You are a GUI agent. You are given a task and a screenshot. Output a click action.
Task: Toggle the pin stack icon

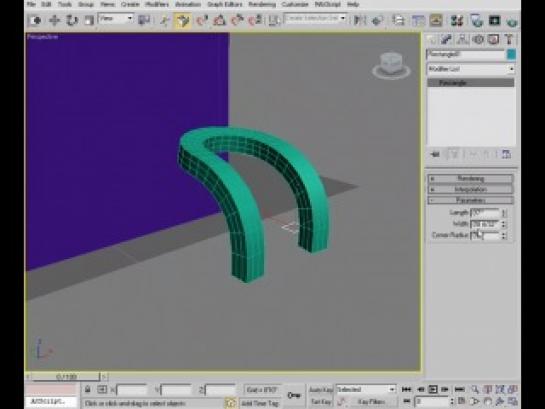click(435, 154)
